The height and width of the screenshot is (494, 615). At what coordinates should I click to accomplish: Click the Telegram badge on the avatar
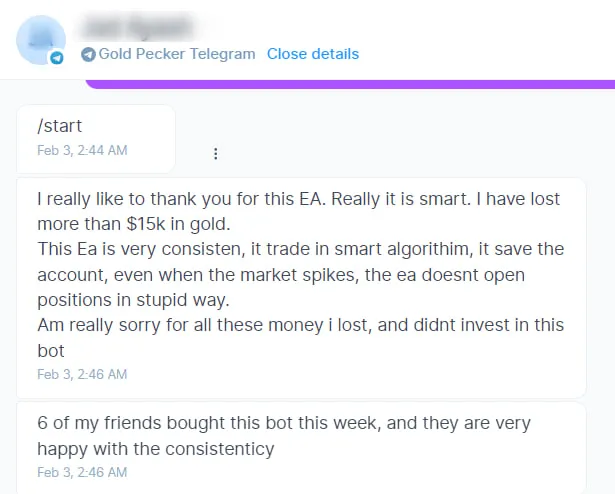[x=57, y=58]
